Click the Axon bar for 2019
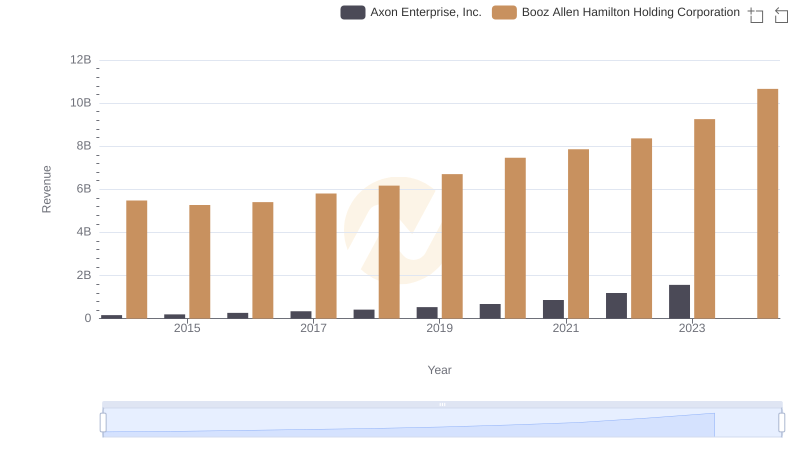The image size is (800, 461). [427, 313]
